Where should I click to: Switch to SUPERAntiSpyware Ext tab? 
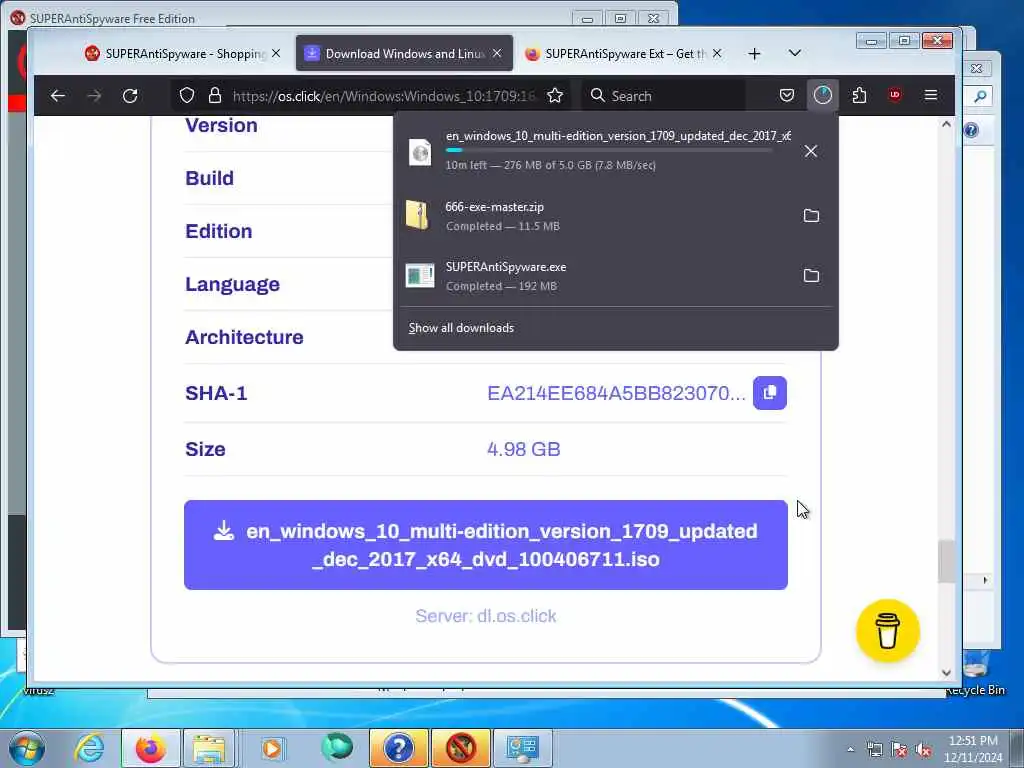click(x=624, y=54)
